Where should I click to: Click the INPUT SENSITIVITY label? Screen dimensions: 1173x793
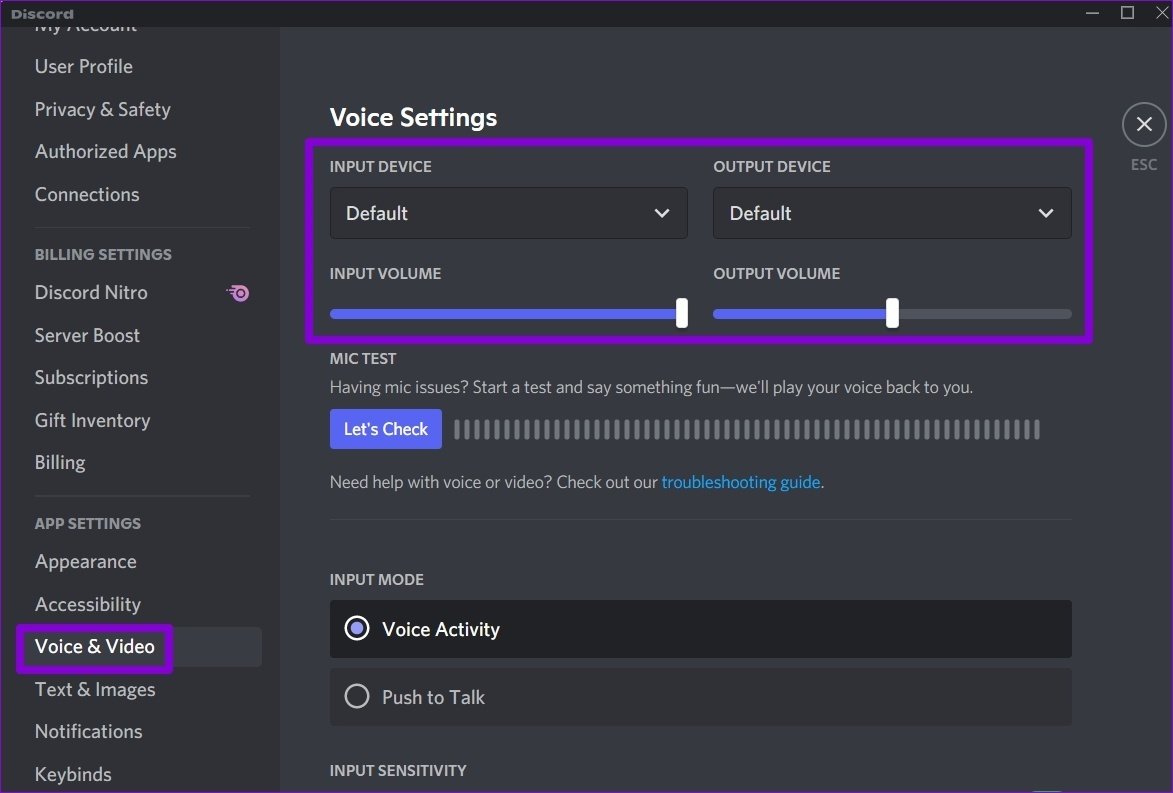point(398,771)
